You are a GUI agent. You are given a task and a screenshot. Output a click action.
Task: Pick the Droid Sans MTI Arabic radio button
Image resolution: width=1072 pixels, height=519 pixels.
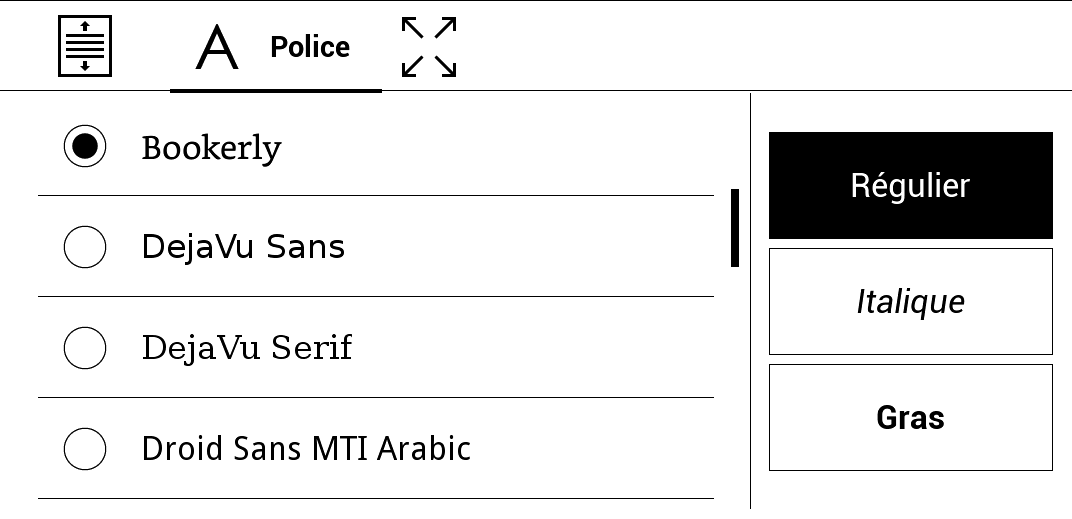85,448
